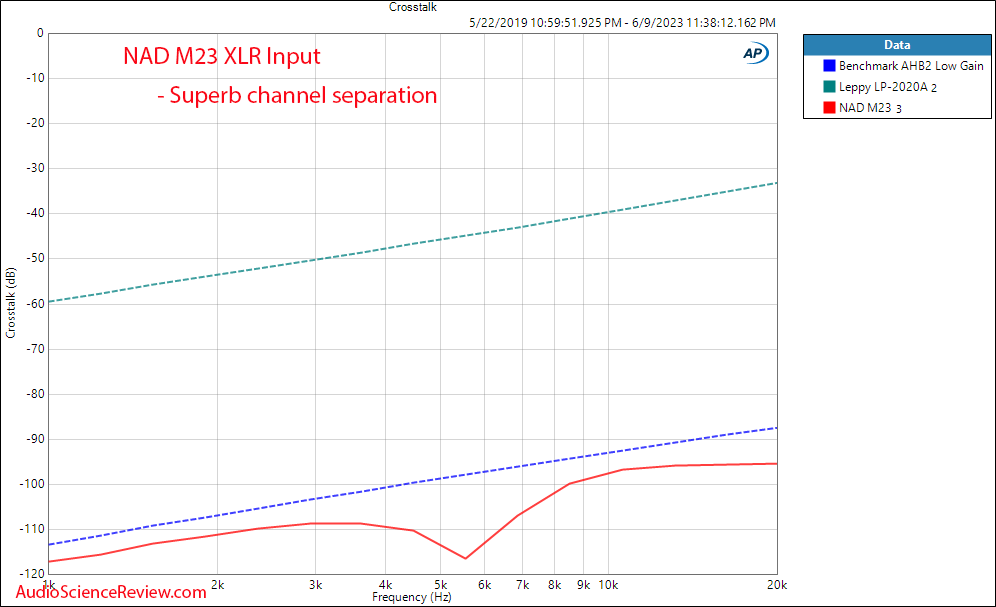The image size is (996, 607).
Task: Click the -10 dB axis tick label
Action: (x=35, y=78)
